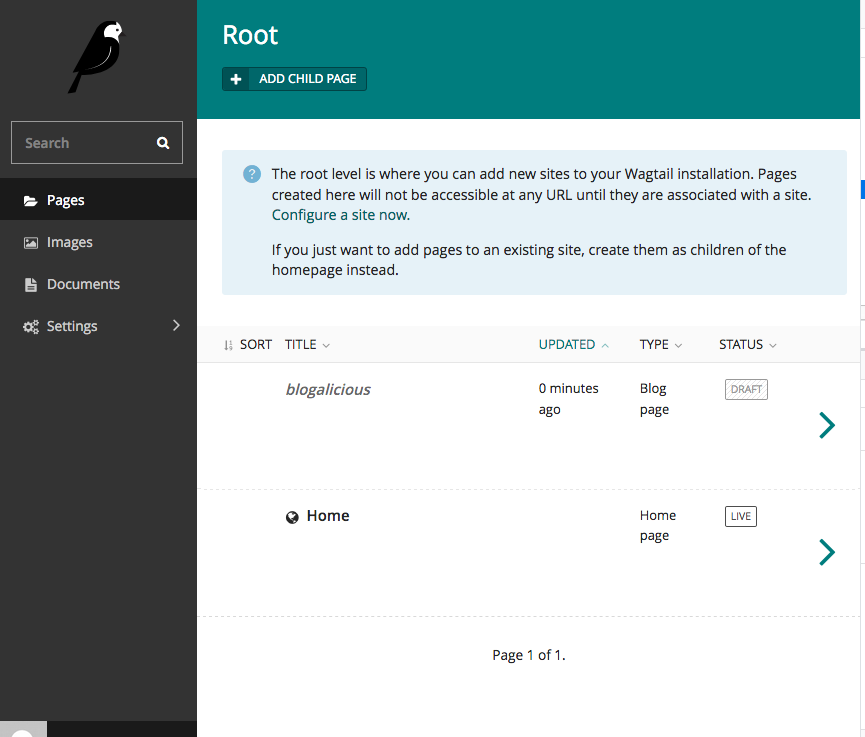Explore child pages of Home arrow
Screen dimensions: 865x737
tap(827, 552)
